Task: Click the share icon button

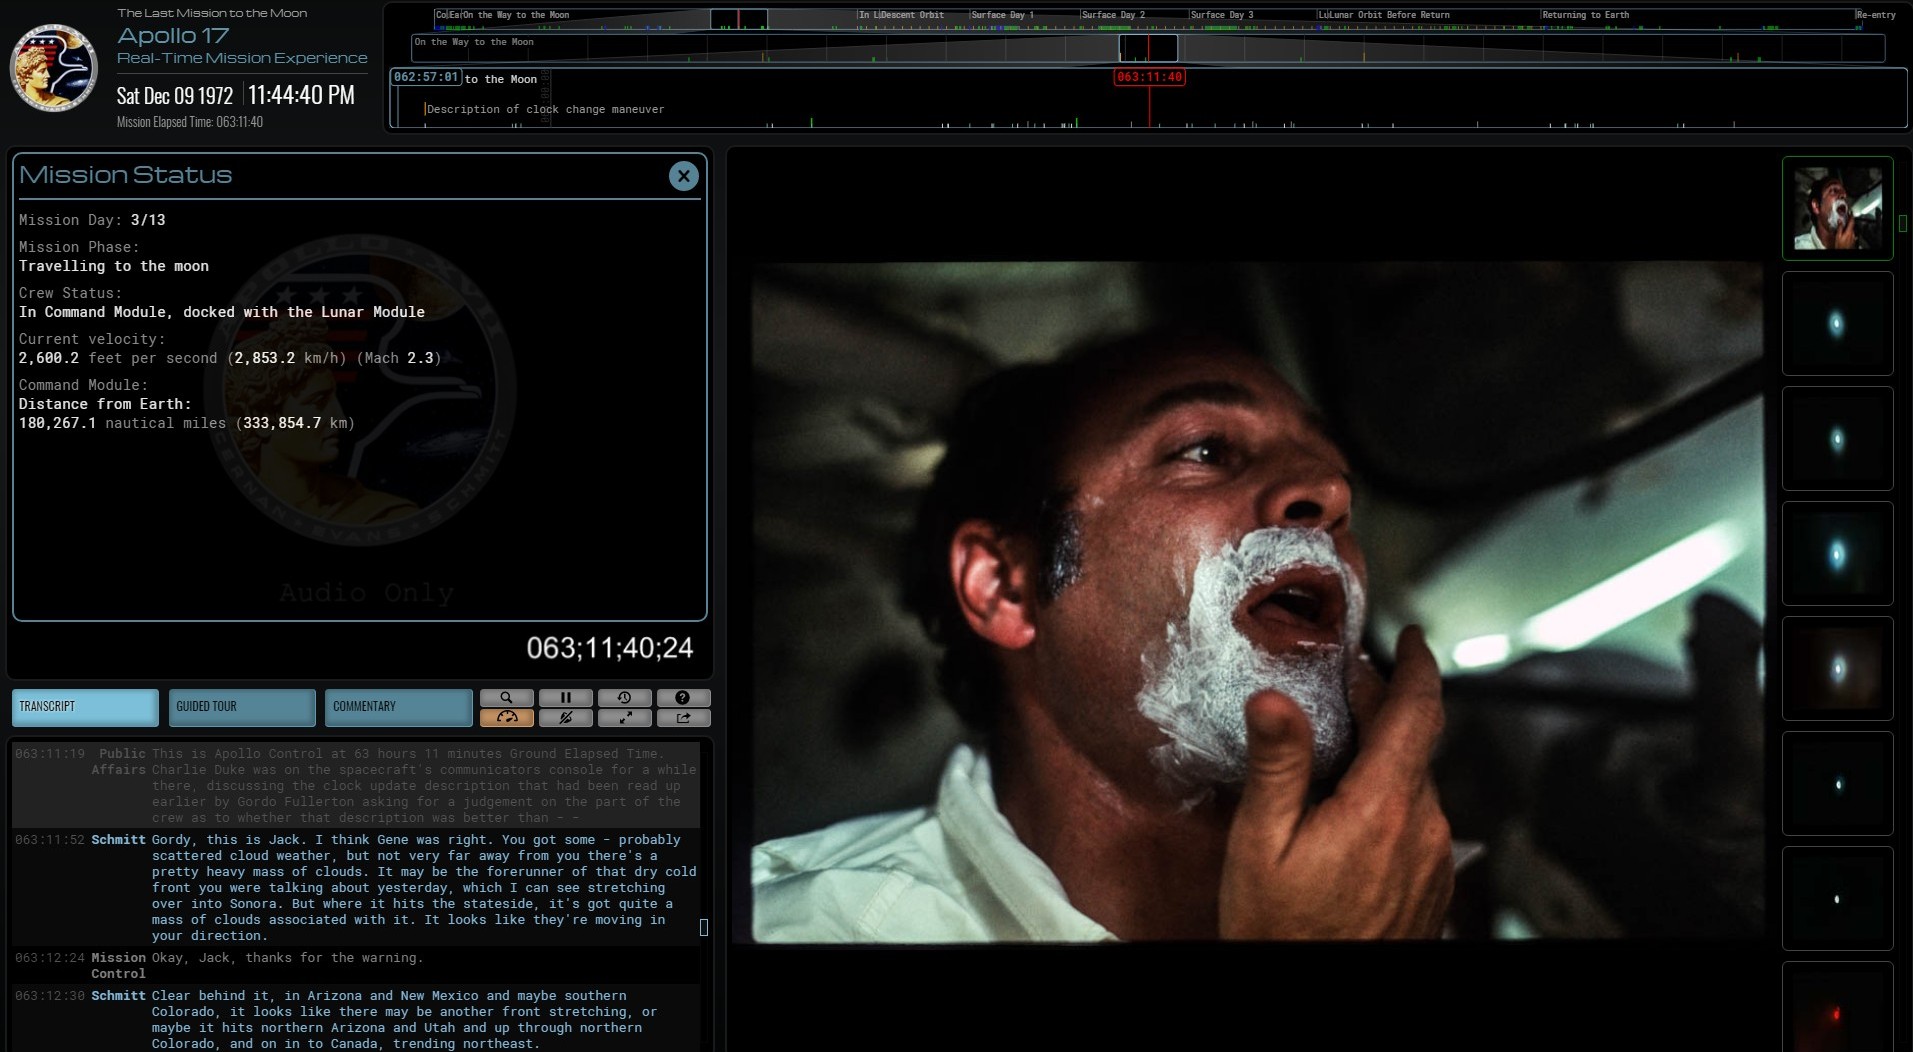Action: pyautogui.click(x=683, y=718)
